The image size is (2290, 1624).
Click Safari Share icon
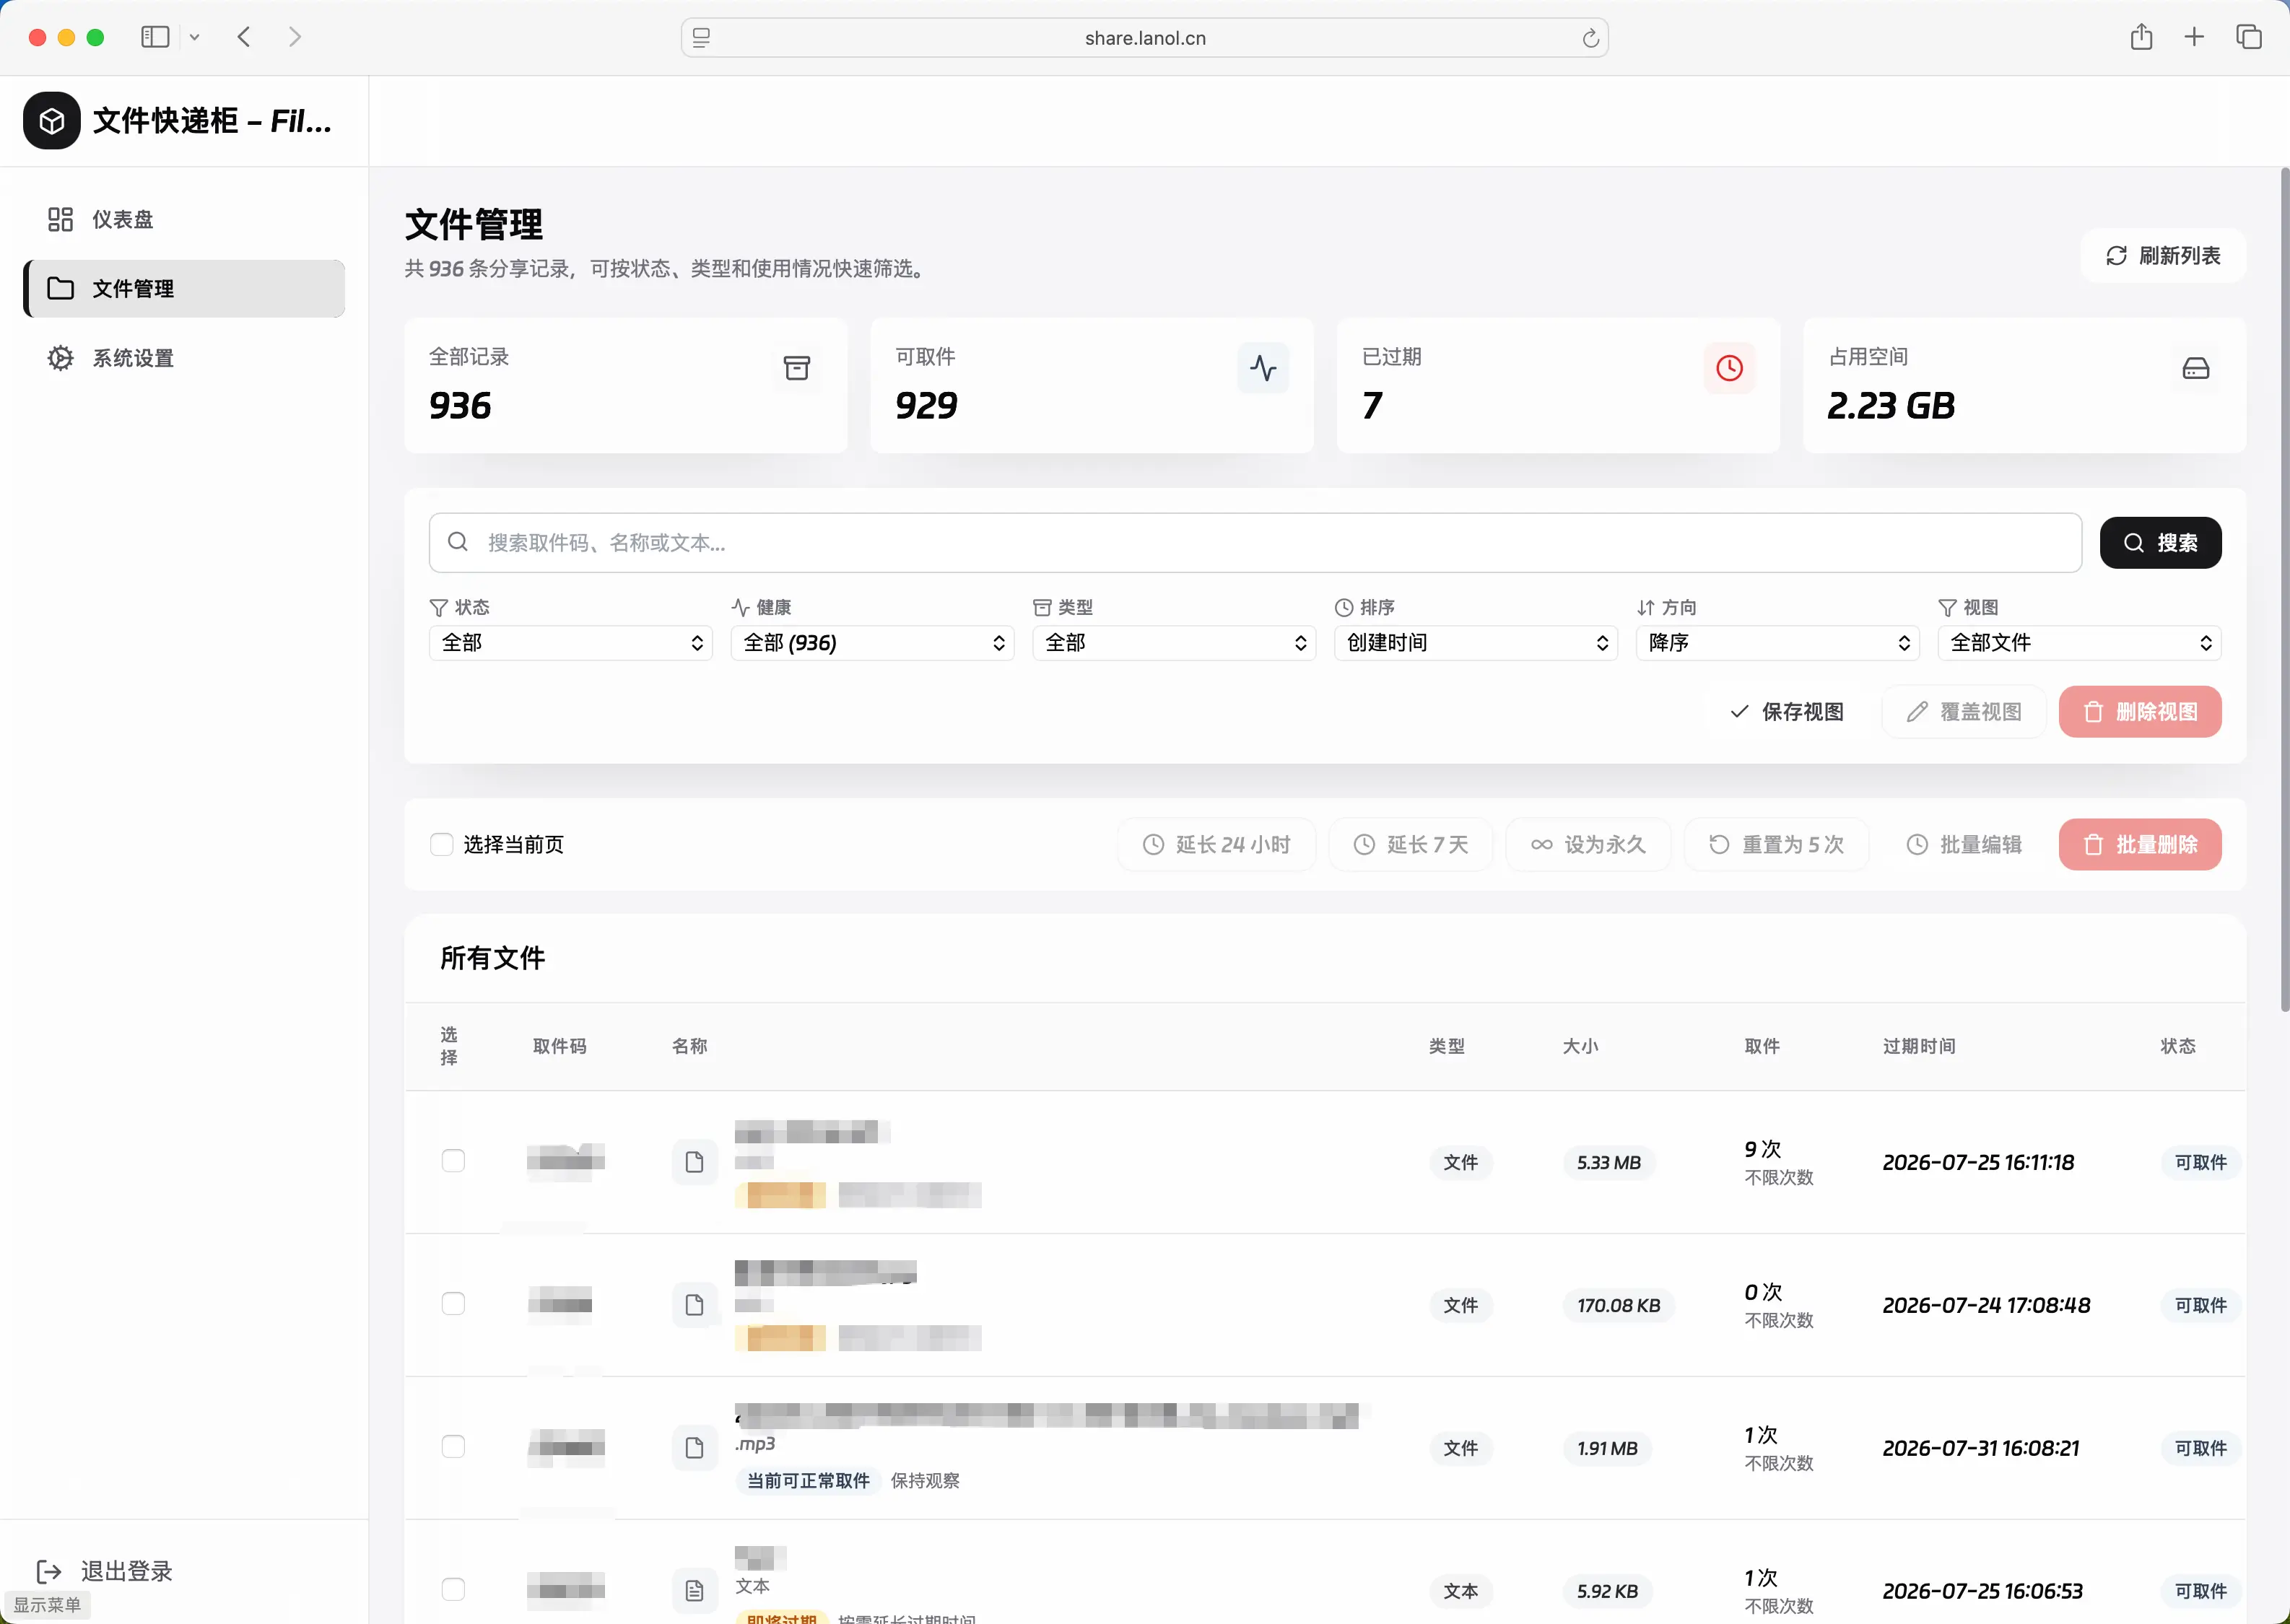[2141, 37]
